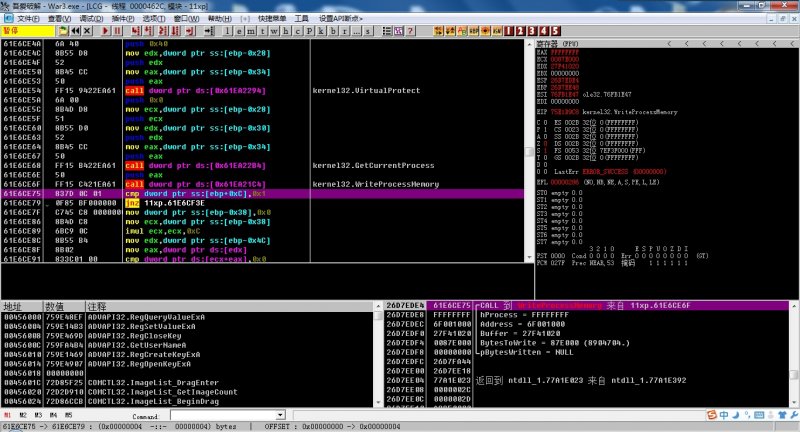Select the jnz 11xp.61E6CF3E instruction line
The image size is (800, 432).
coord(262,203)
